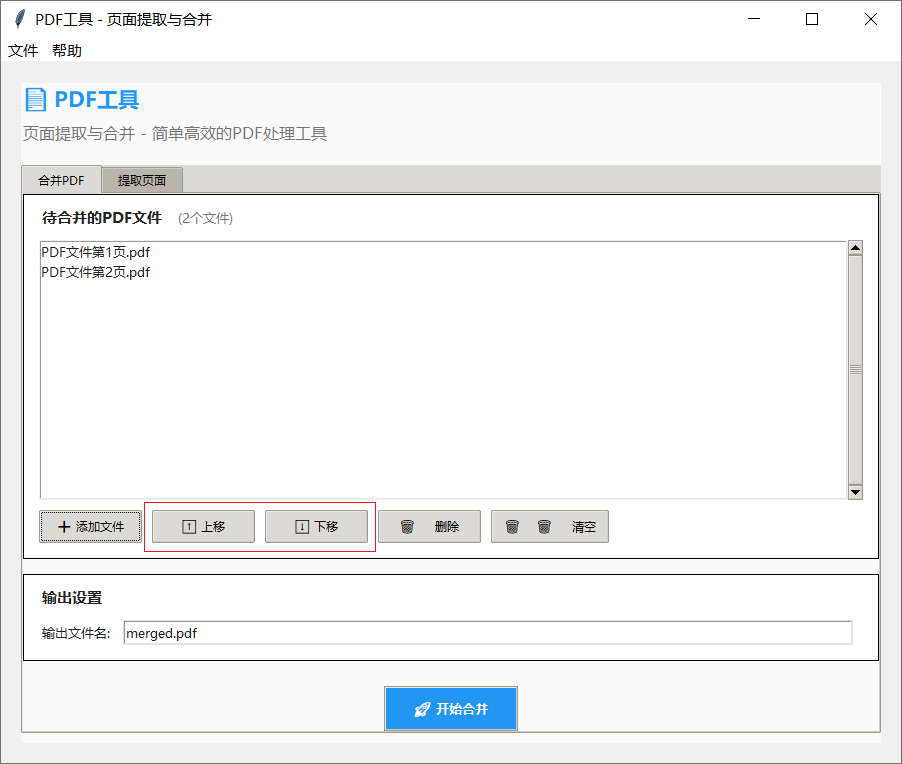Click the double trash icons on 清空 button
The width and height of the screenshot is (902, 764).
coord(528,527)
